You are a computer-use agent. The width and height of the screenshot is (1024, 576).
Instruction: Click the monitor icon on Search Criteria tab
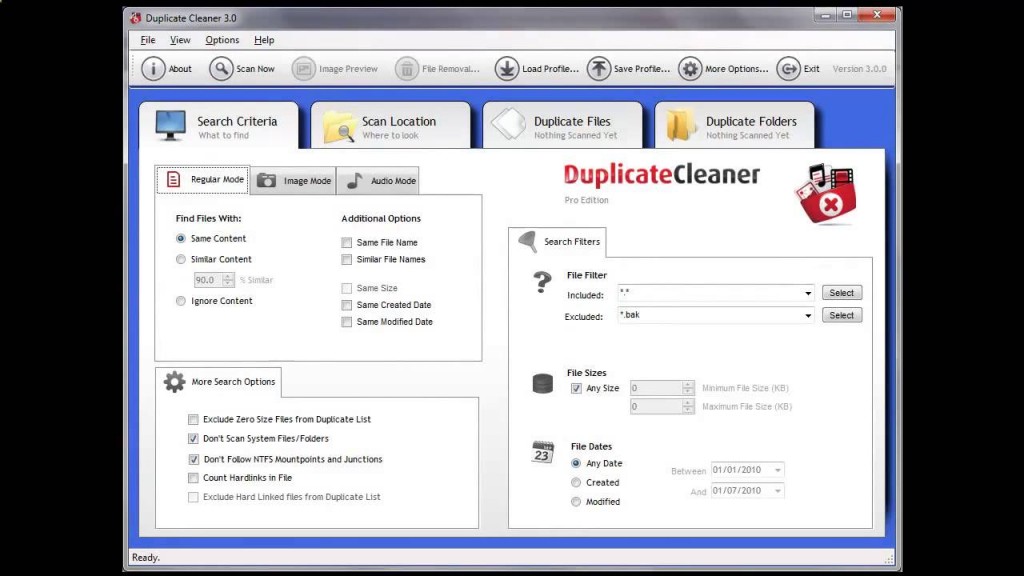[x=170, y=125]
